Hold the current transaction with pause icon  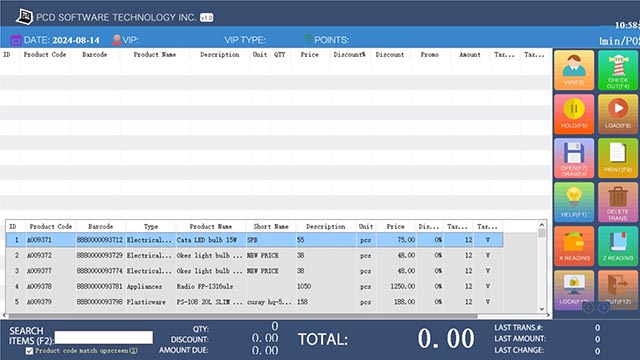tap(574, 114)
